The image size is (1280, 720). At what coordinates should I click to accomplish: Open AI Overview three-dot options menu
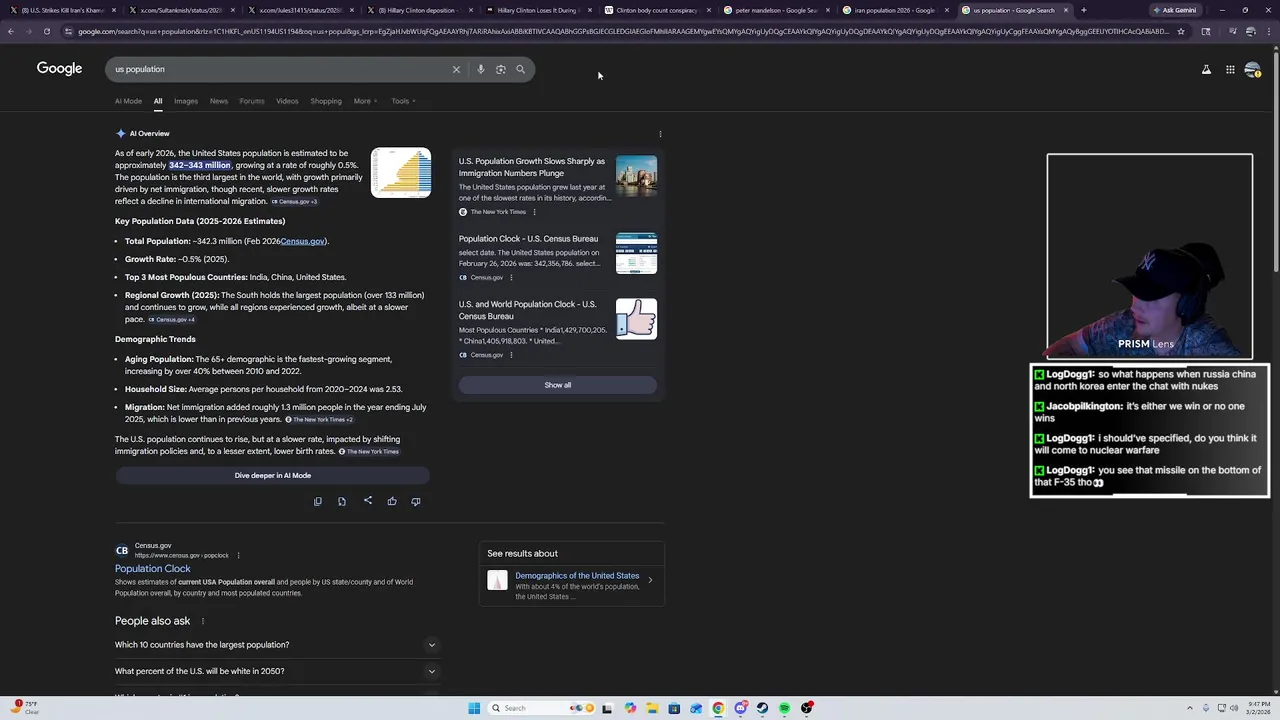tap(660, 133)
